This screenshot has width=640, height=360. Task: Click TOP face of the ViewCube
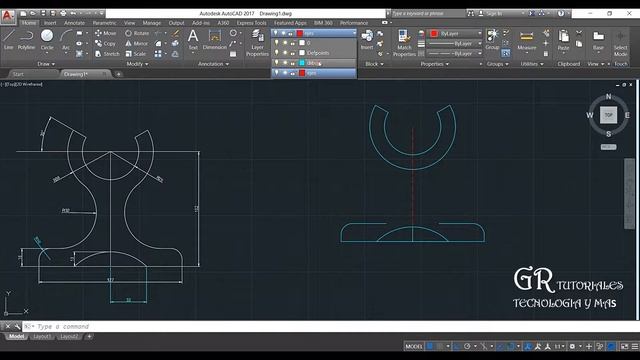click(x=608, y=115)
